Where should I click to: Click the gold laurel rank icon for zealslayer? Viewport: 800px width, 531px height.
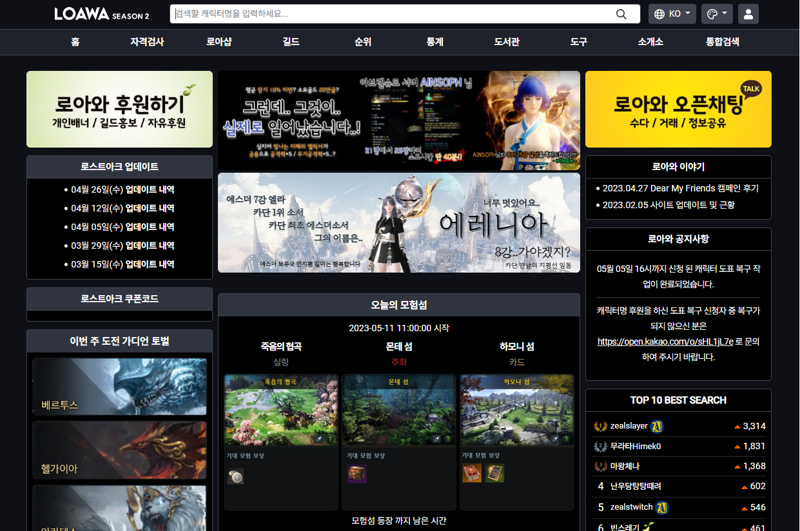click(x=600, y=426)
